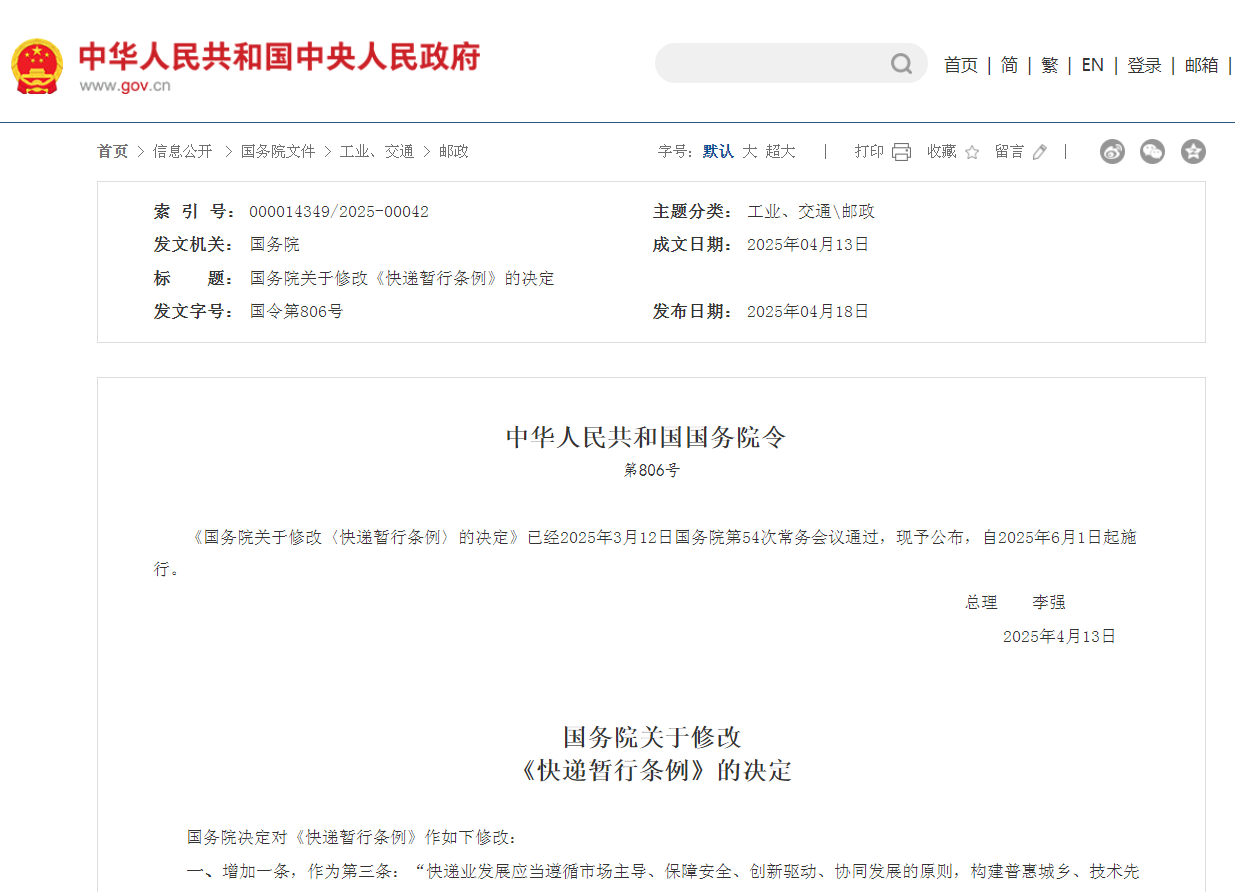
Task: Set font size to 默认
Action: (717, 151)
